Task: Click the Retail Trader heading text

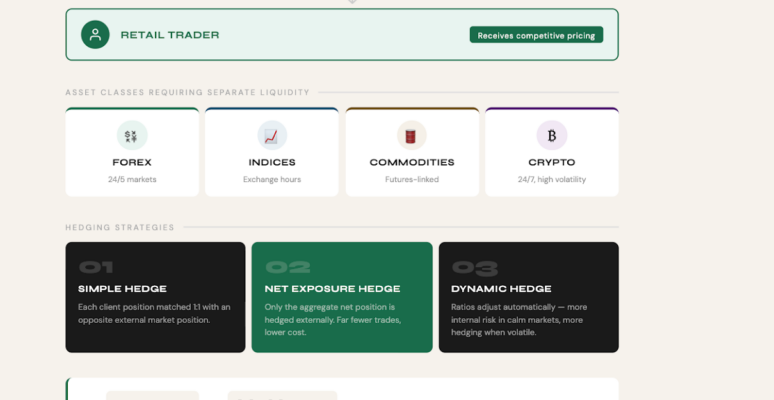Action: click(x=170, y=35)
